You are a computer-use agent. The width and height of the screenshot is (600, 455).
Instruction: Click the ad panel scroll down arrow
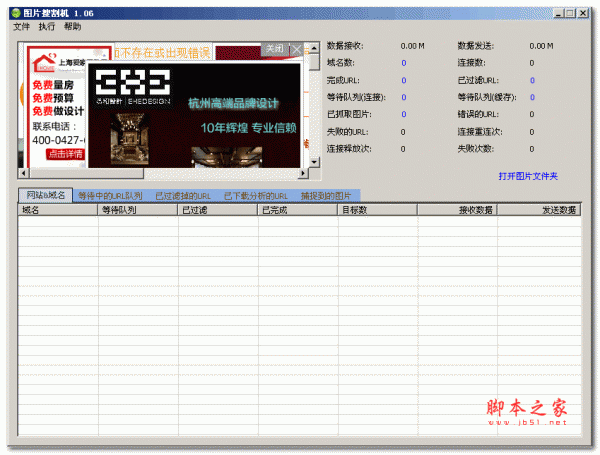tap(314, 162)
